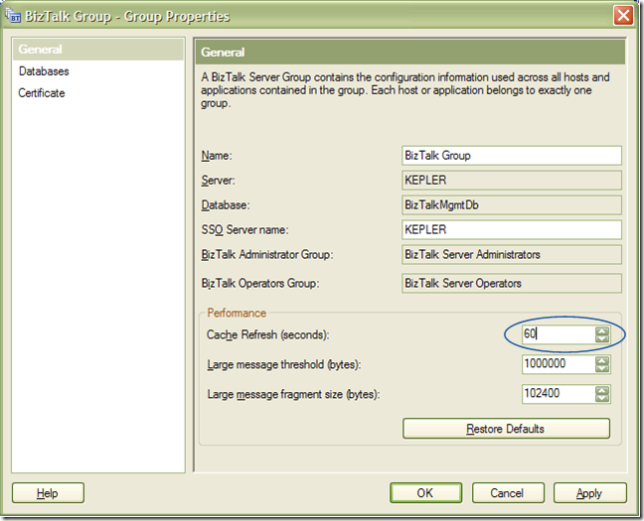Click the Cache Refresh (seconds) label
The image size is (644, 521).
(268, 335)
